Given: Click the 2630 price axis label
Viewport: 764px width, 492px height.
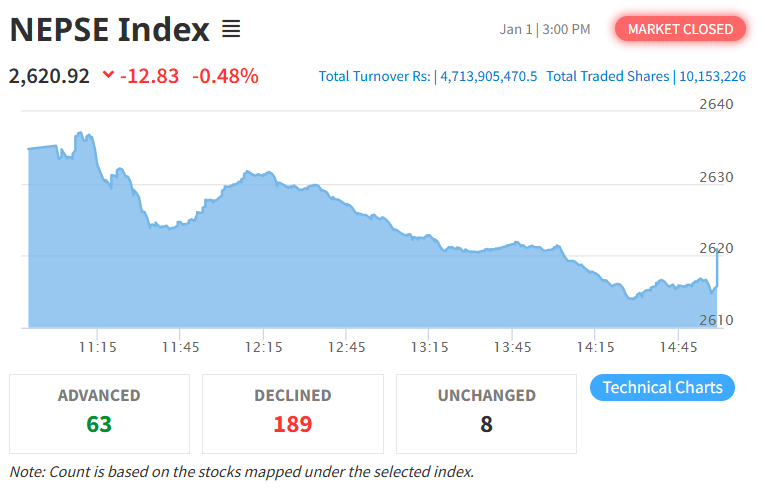Looking at the screenshot, I should coord(716,177).
